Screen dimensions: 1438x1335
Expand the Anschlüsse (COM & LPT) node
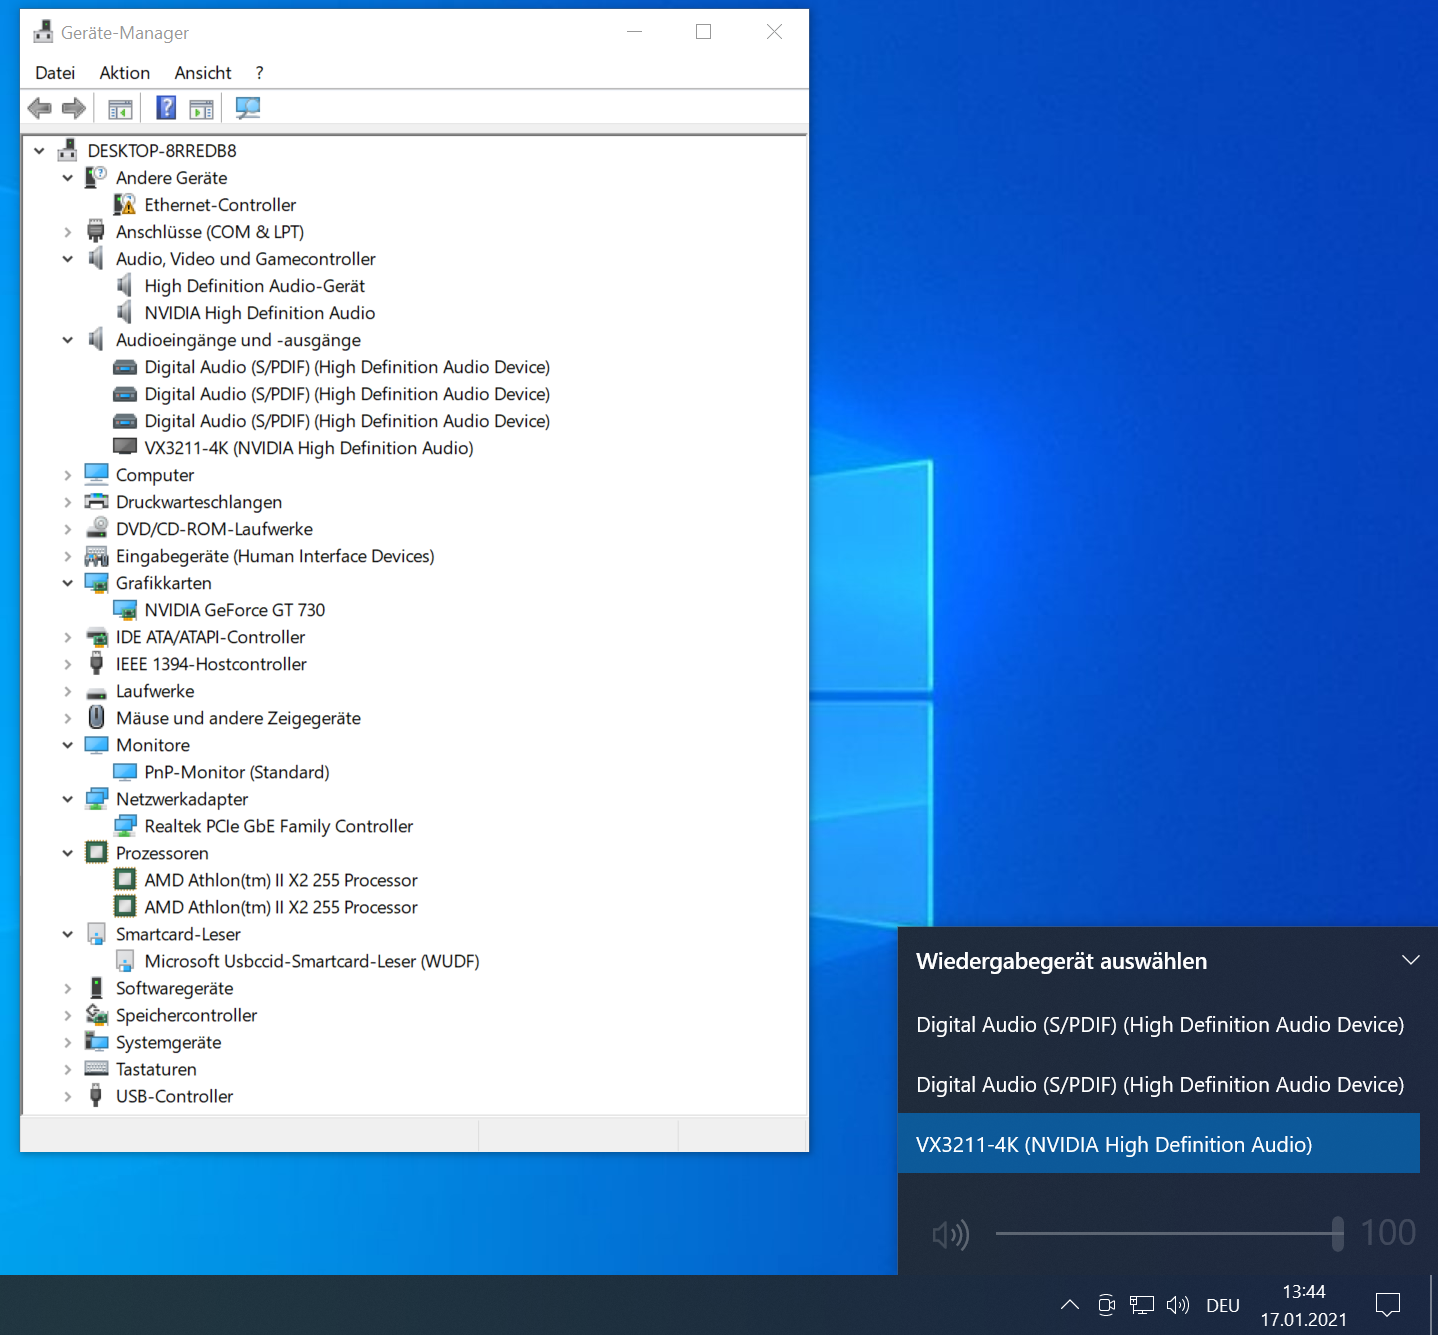(x=68, y=232)
